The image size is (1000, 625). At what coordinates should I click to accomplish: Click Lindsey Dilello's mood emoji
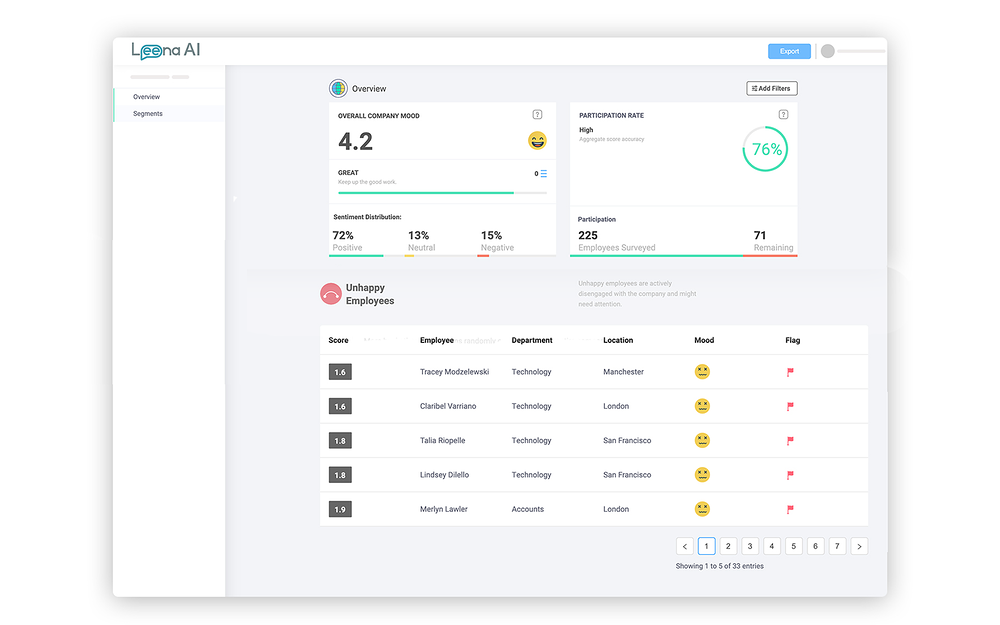tap(702, 475)
